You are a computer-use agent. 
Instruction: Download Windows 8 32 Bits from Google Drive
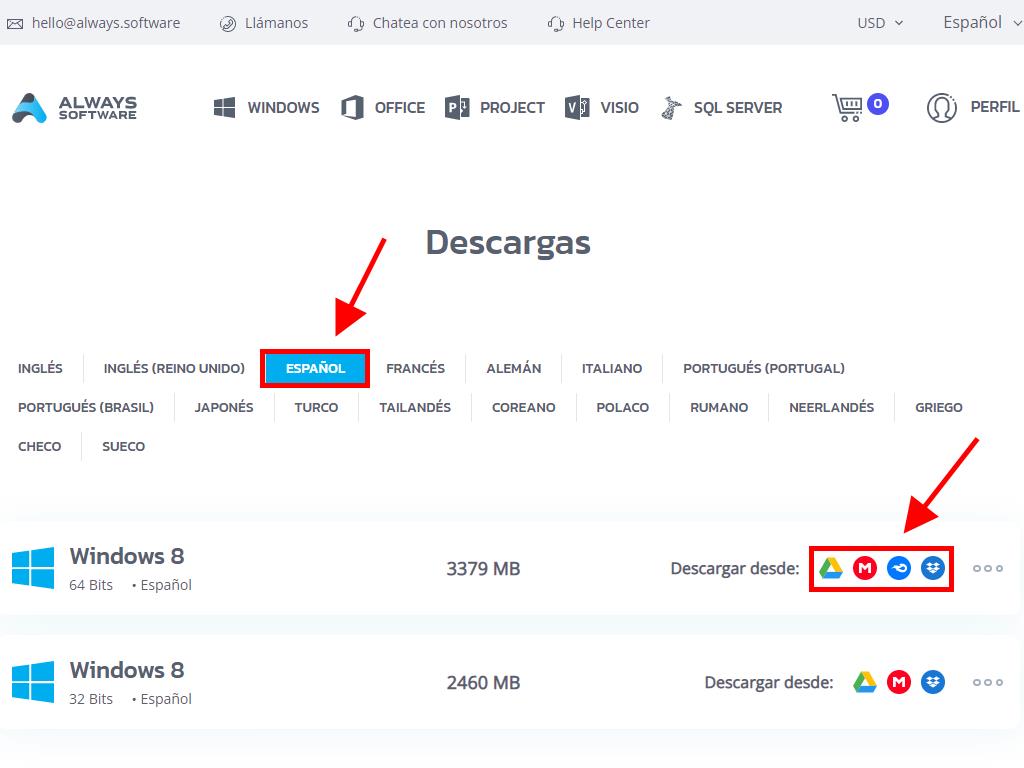click(865, 682)
